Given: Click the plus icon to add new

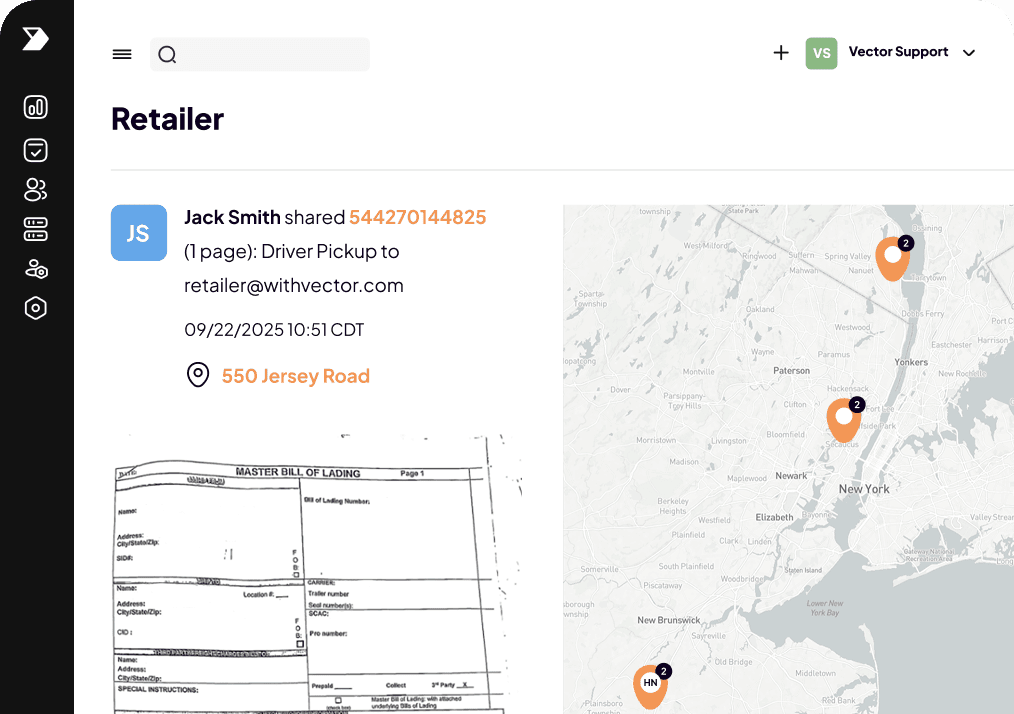Looking at the screenshot, I should [781, 53].
